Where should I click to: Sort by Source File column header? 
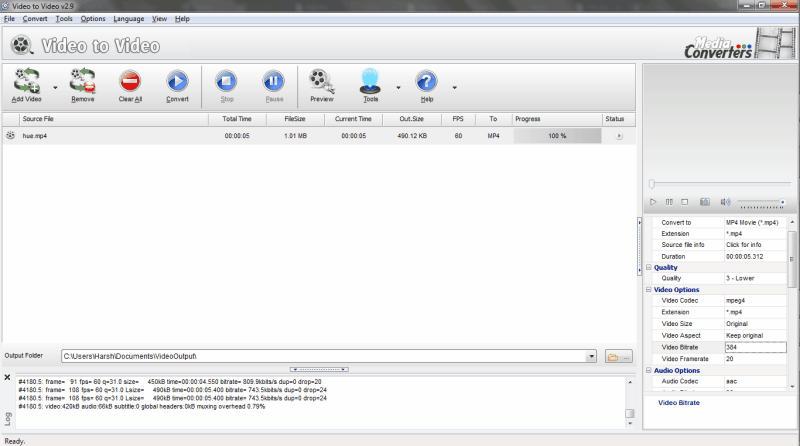[113, 119]
